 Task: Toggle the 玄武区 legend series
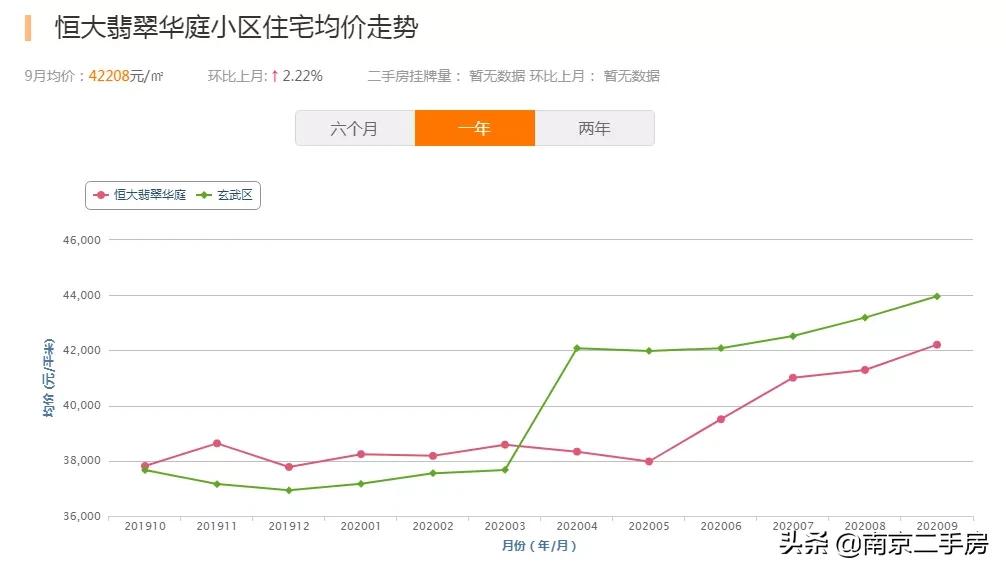pos(225,195)
